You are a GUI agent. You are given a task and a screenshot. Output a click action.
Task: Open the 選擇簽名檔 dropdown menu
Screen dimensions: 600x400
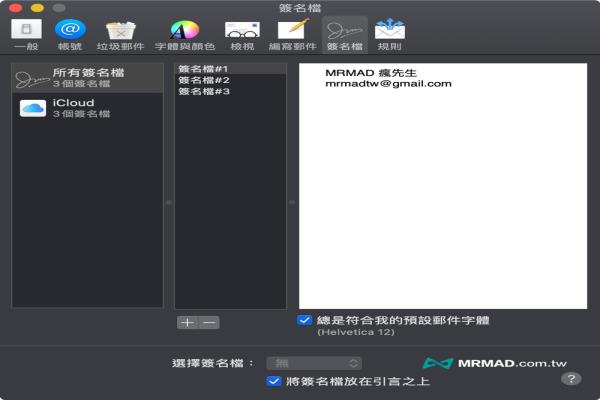314,363
